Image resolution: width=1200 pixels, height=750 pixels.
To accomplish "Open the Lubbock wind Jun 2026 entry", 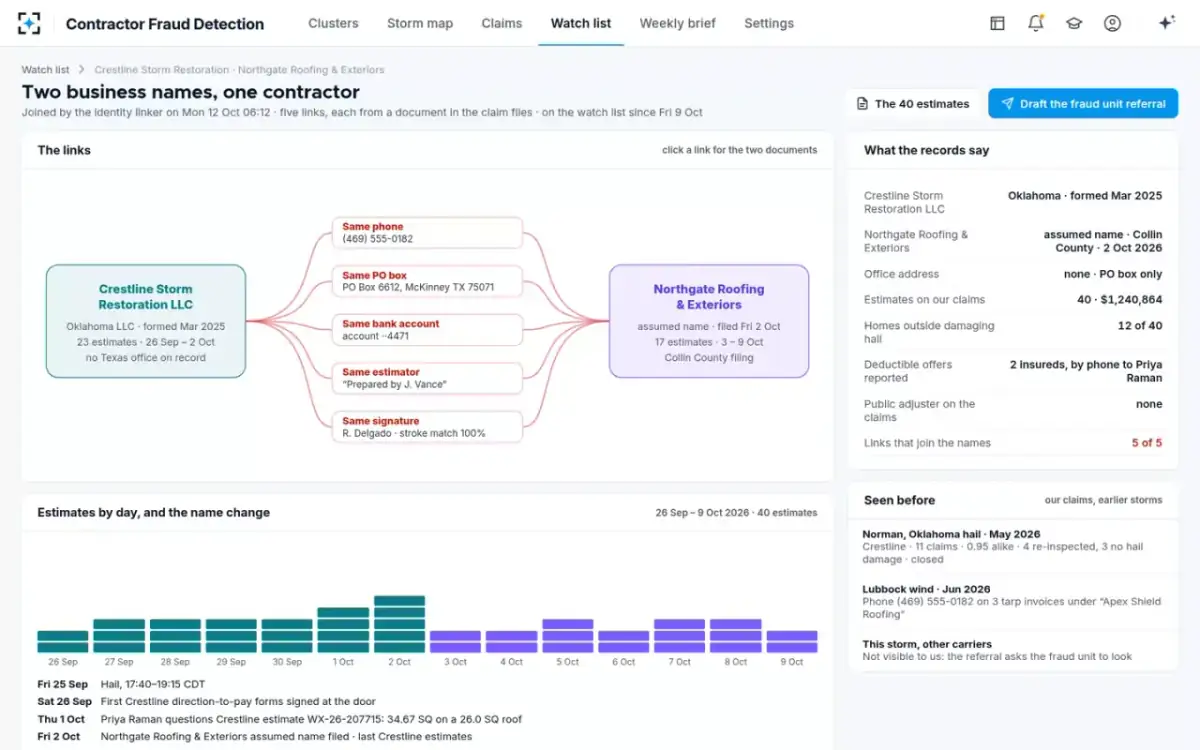I will [1012, 602].
